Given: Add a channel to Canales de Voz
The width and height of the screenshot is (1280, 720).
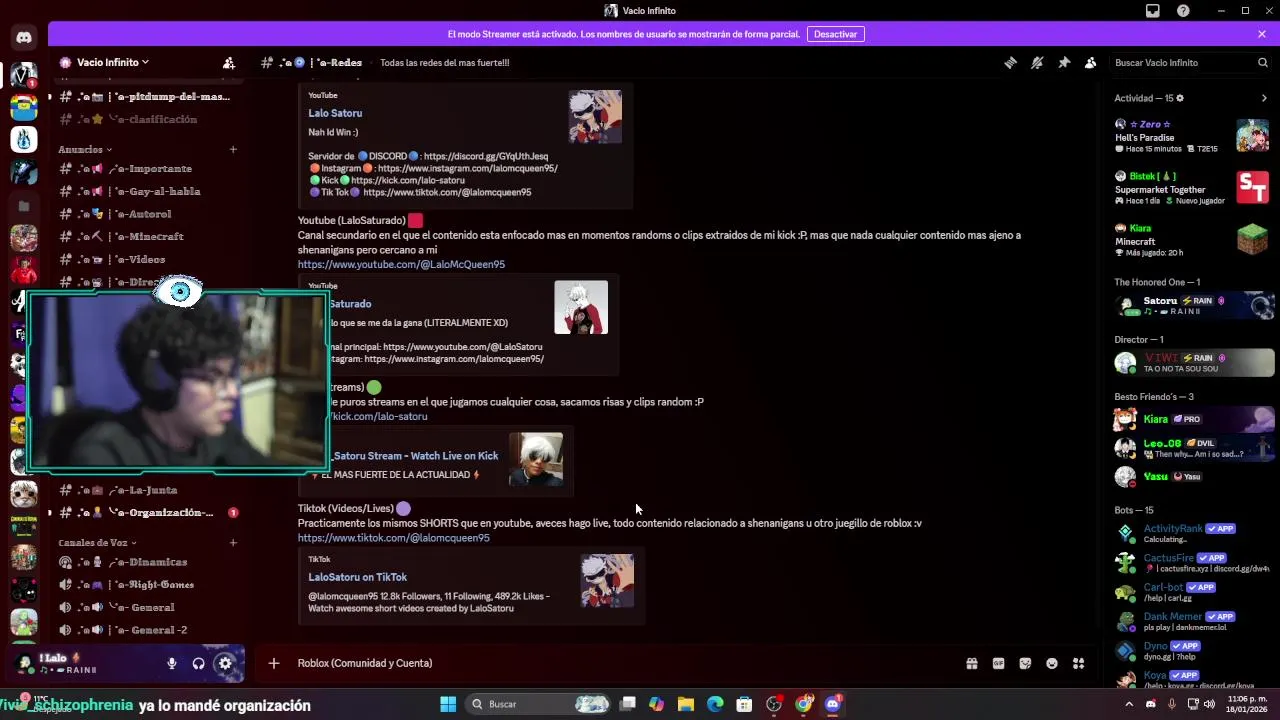Looking at the screenshot, I should (x=233, y=542).
